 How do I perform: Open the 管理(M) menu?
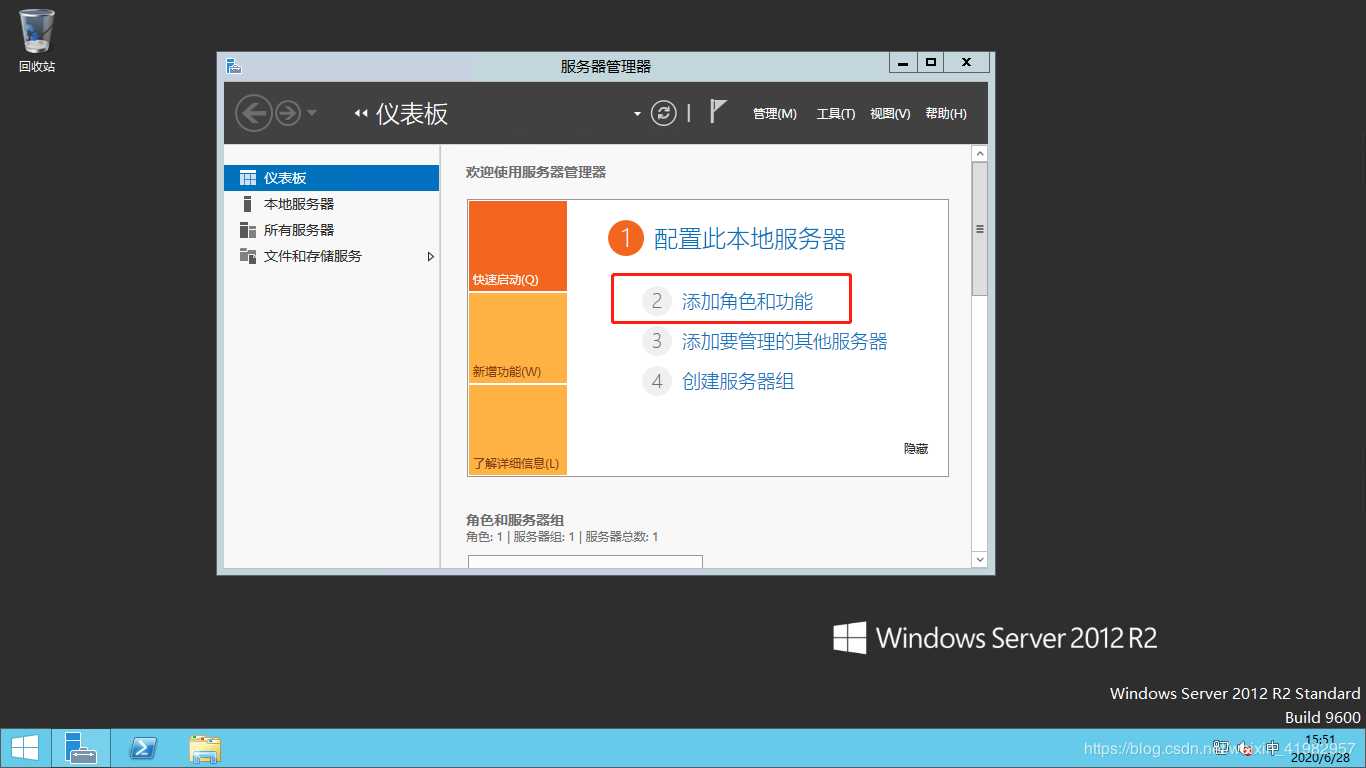pyautogui.click(x=775, y=114)
